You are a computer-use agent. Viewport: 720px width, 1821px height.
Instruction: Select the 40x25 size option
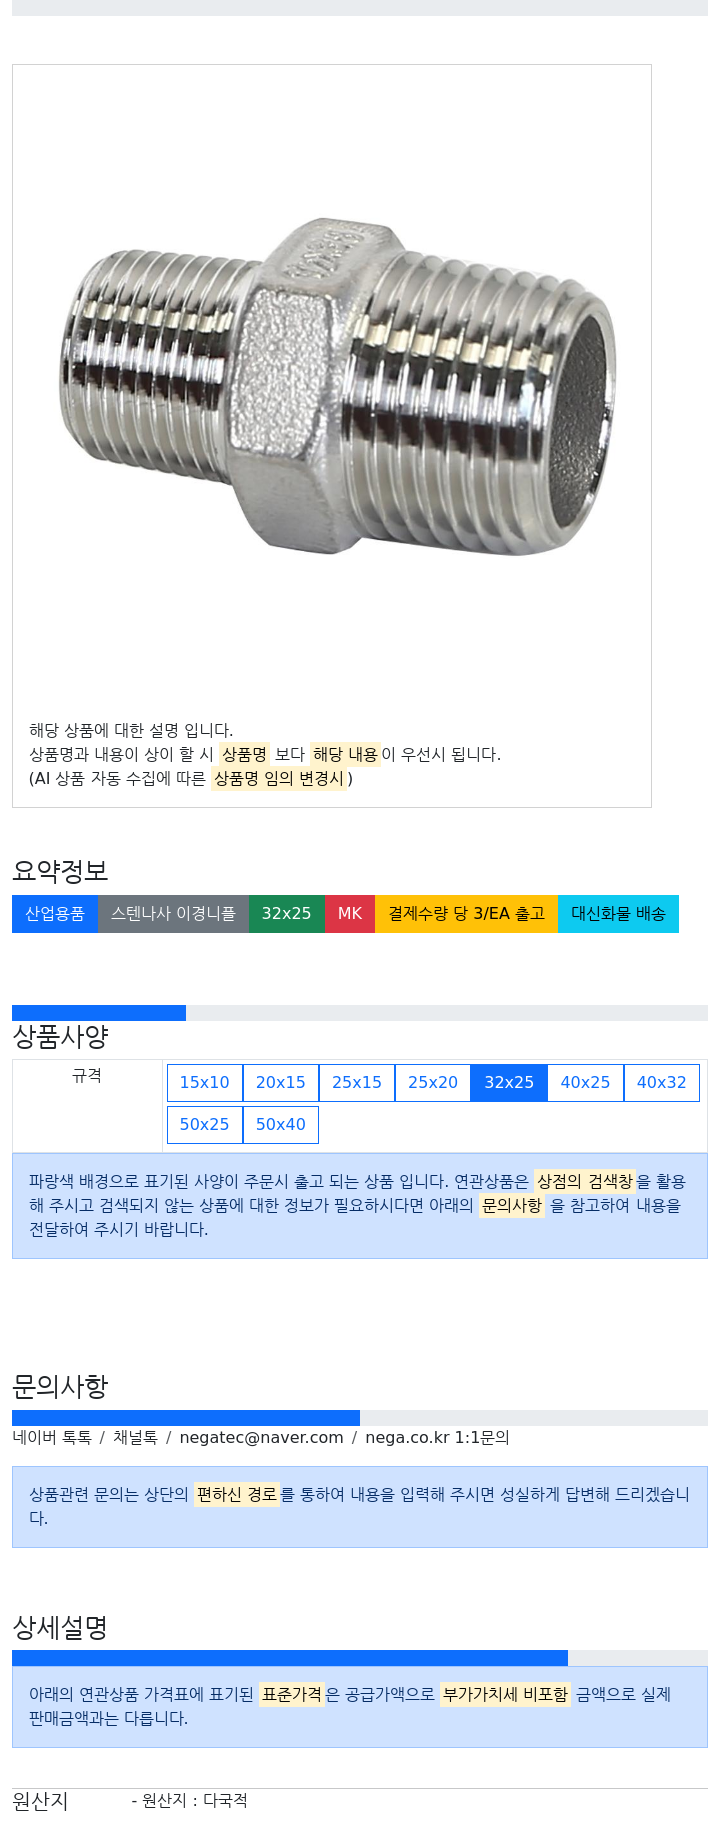pyautogui.click(x=585, y=1082)
